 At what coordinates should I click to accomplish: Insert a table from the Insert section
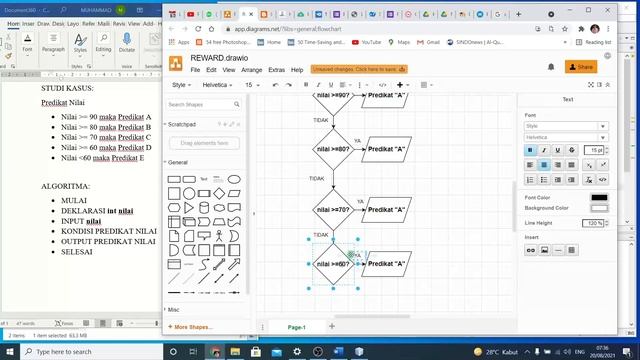[572, 250]
